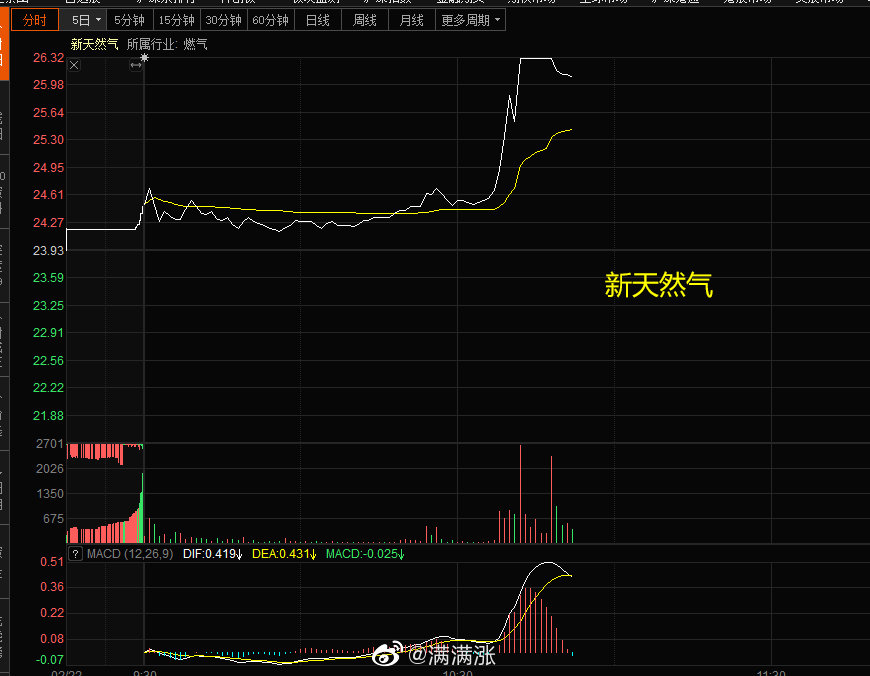The height and width of the screenshot is (676, 870).
Task: Select the 30分钟 period tab
Action: click(223, 21)
